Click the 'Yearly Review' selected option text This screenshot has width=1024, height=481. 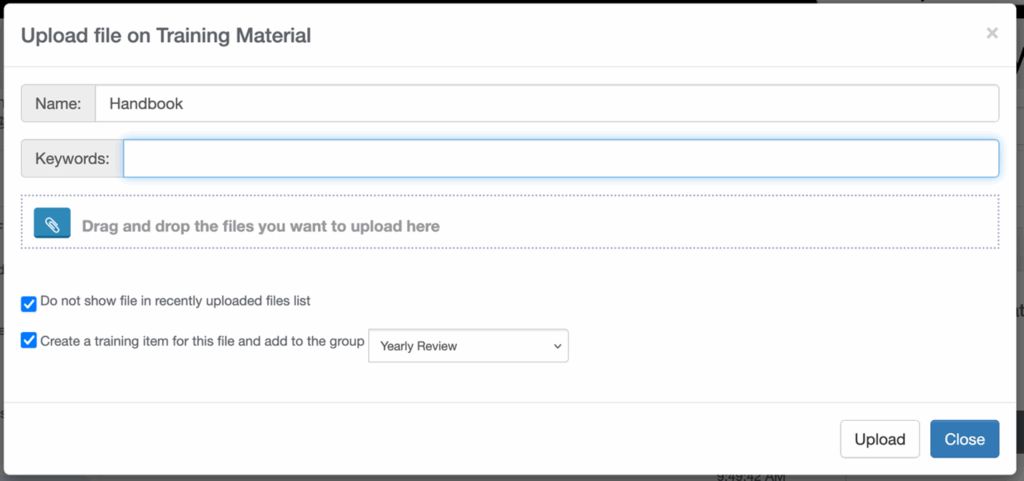pyautogui.click(x=419, y=346)
